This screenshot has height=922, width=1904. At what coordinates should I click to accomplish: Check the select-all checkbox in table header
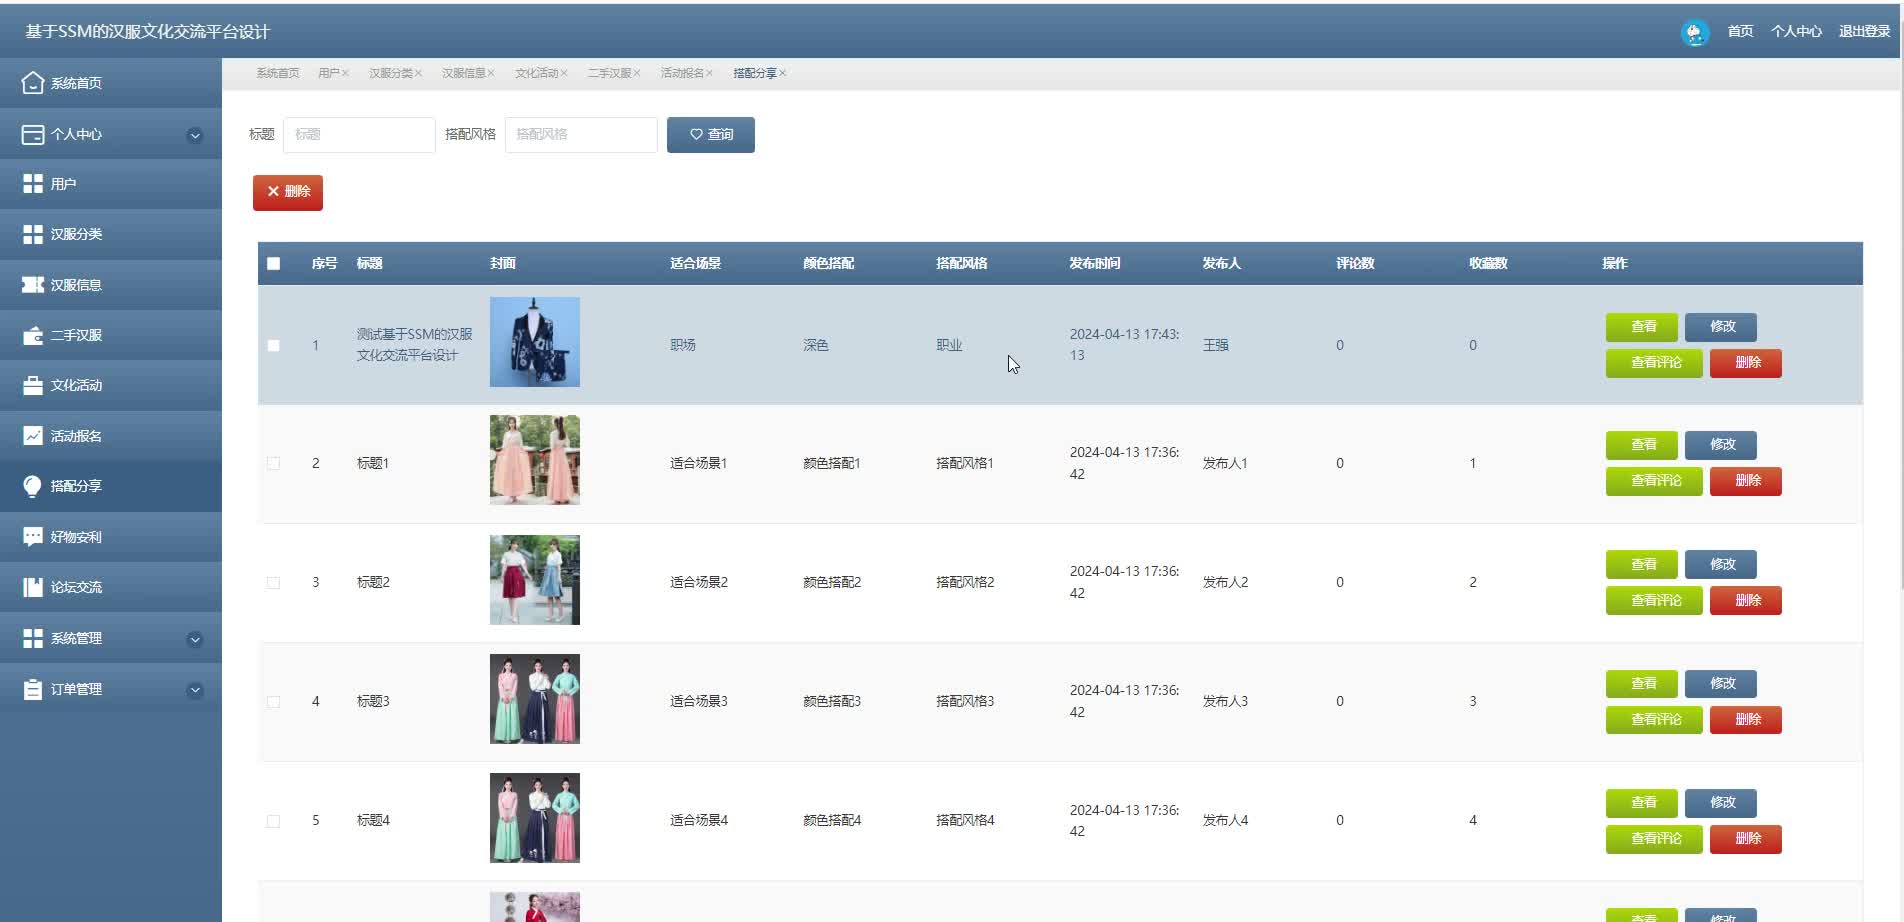(274, 263)
